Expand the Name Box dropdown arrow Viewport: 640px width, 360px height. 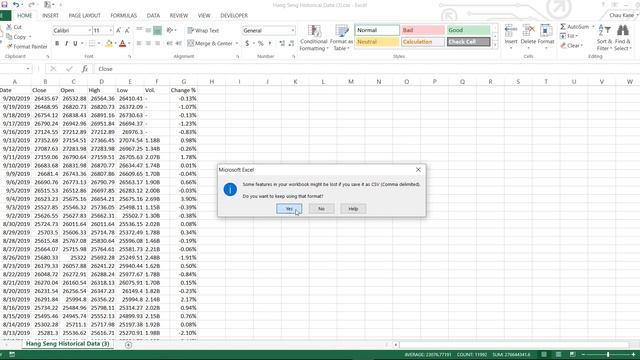point(28,69)
